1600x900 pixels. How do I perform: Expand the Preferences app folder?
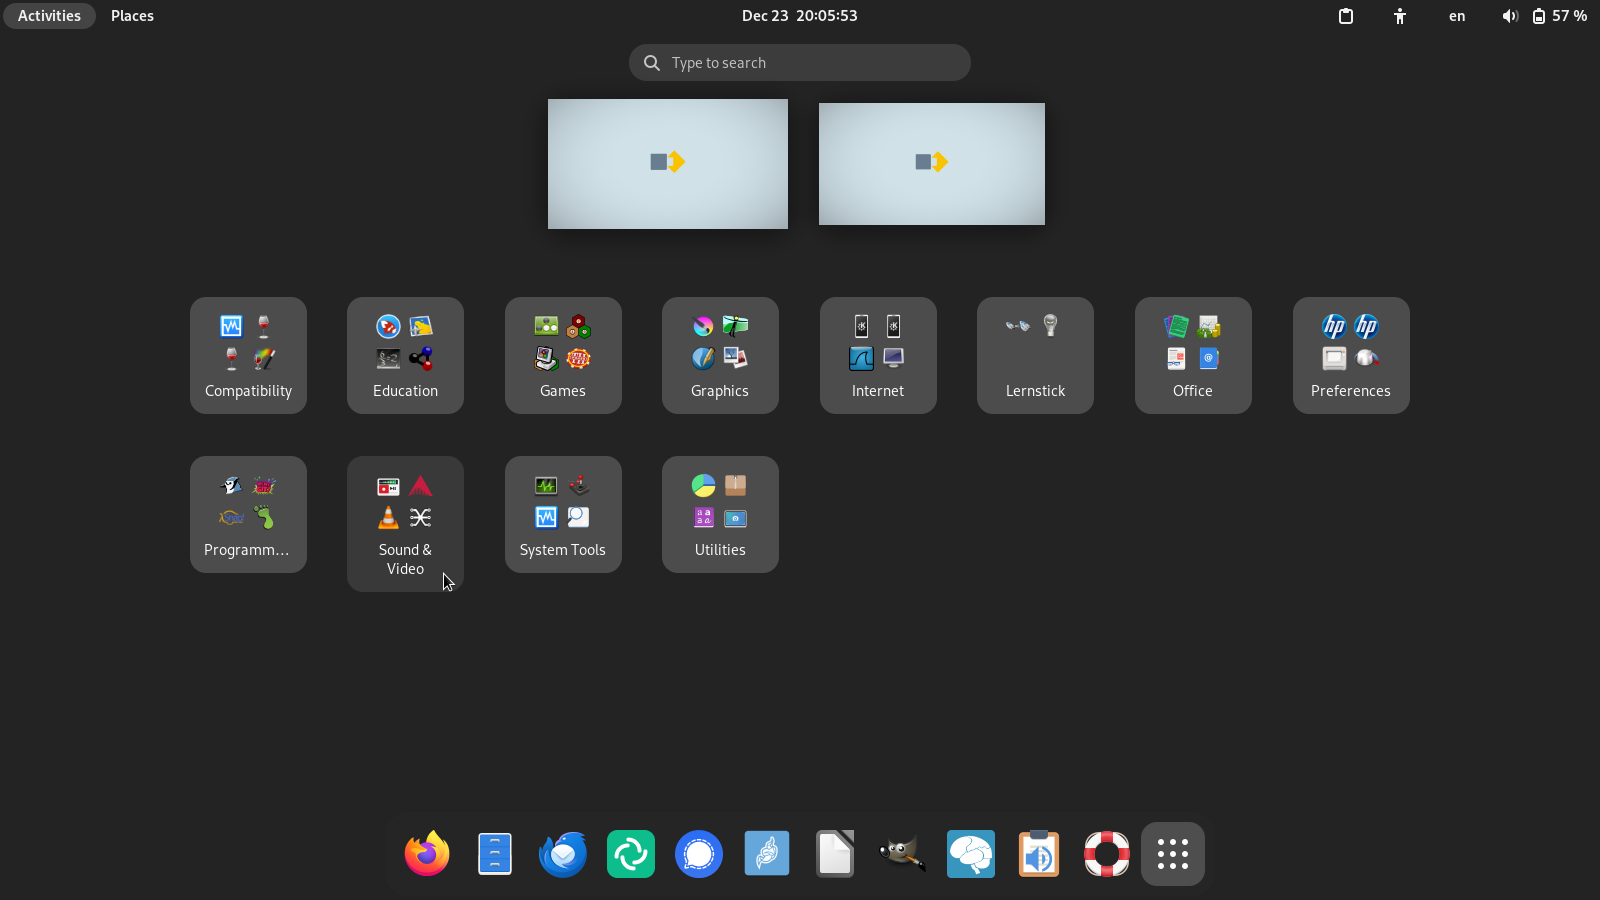[x=1351, y=355]
